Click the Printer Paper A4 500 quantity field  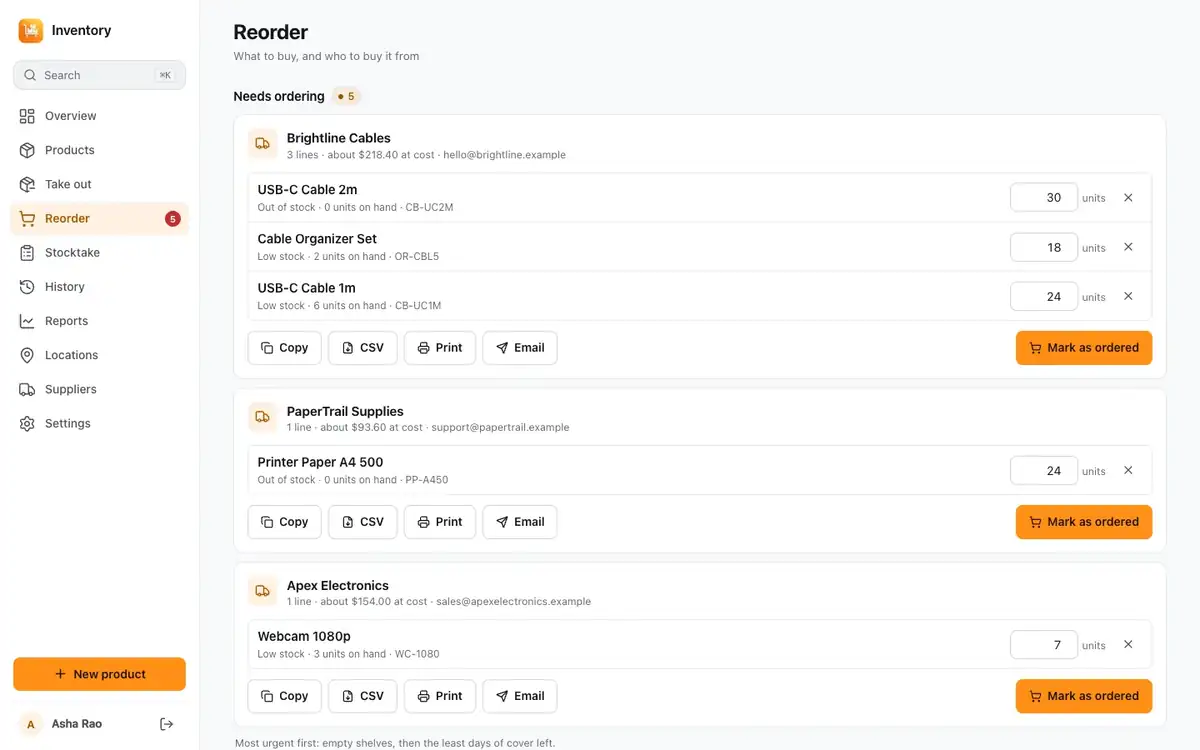(1044, 470)
